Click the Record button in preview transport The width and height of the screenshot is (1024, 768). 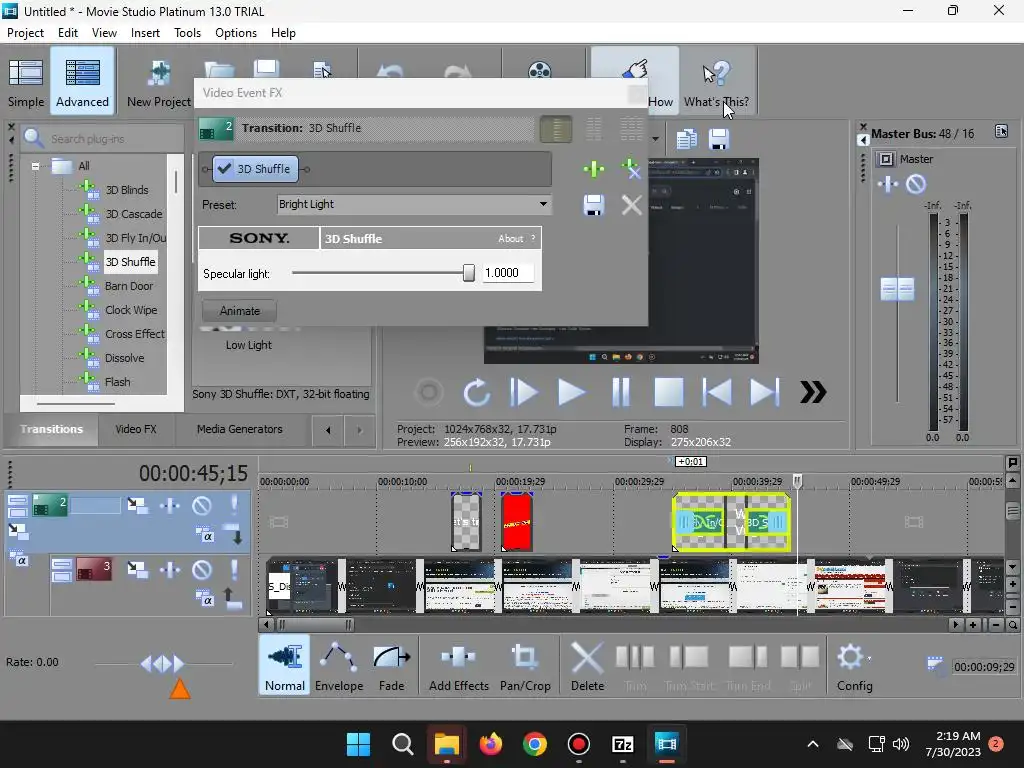428,392
